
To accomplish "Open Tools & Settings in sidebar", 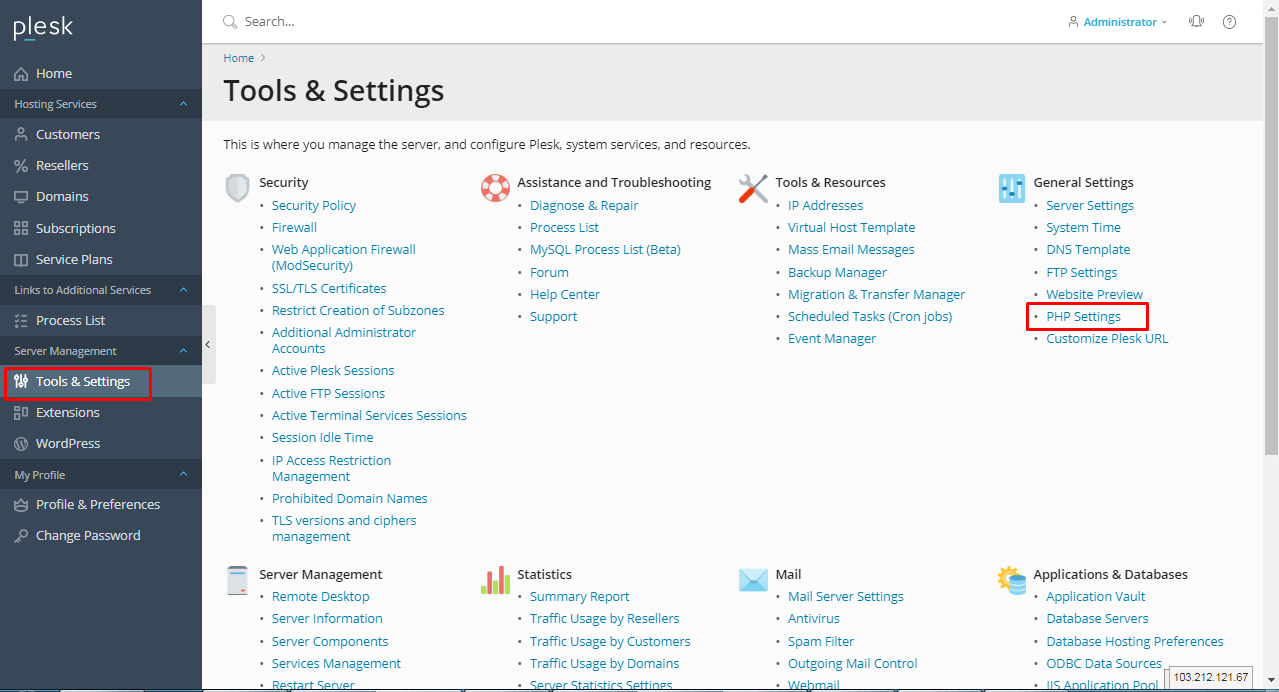I will 101,382.
